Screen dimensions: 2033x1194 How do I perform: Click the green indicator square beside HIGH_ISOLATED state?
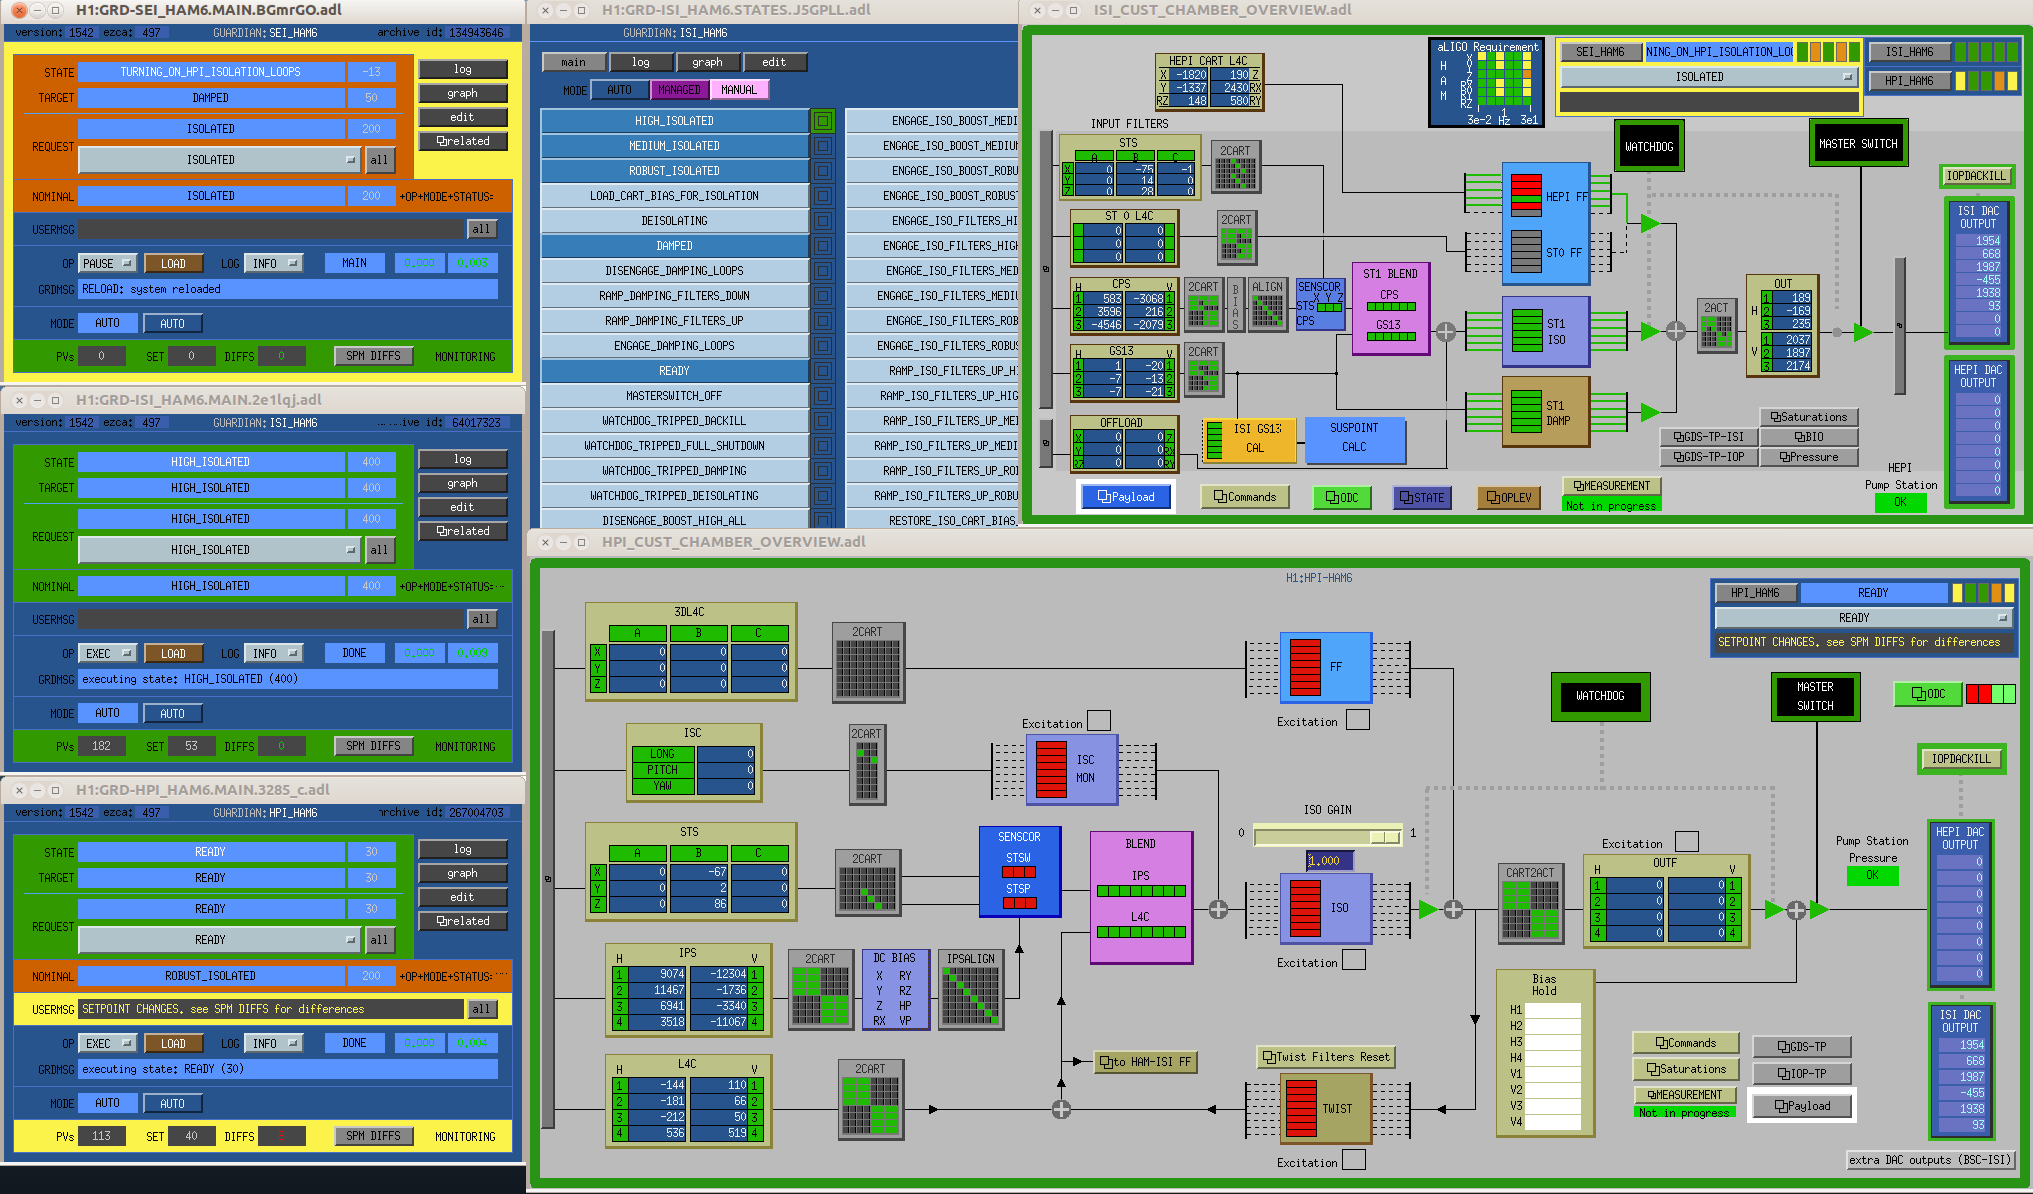point(823,121)
